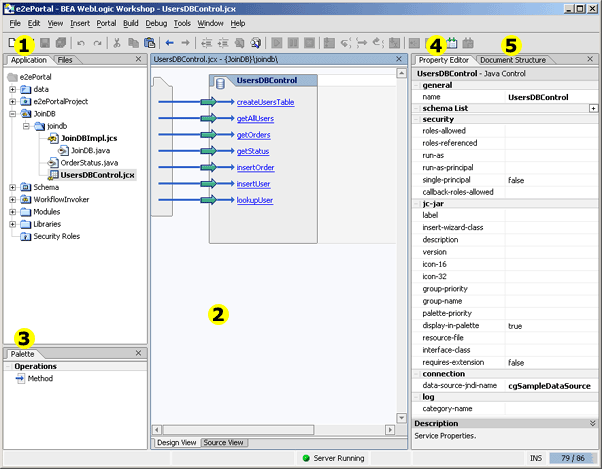The width and height of the screenshot is (602, 470).
Task: Select OrderStatus.java in the tree
Action: click(x=89, y=163)
